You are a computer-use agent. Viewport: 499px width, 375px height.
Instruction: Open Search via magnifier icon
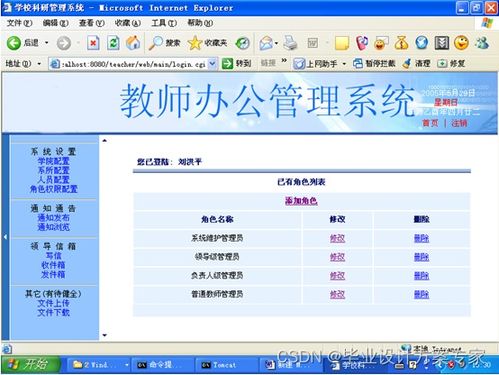point(164,43)
